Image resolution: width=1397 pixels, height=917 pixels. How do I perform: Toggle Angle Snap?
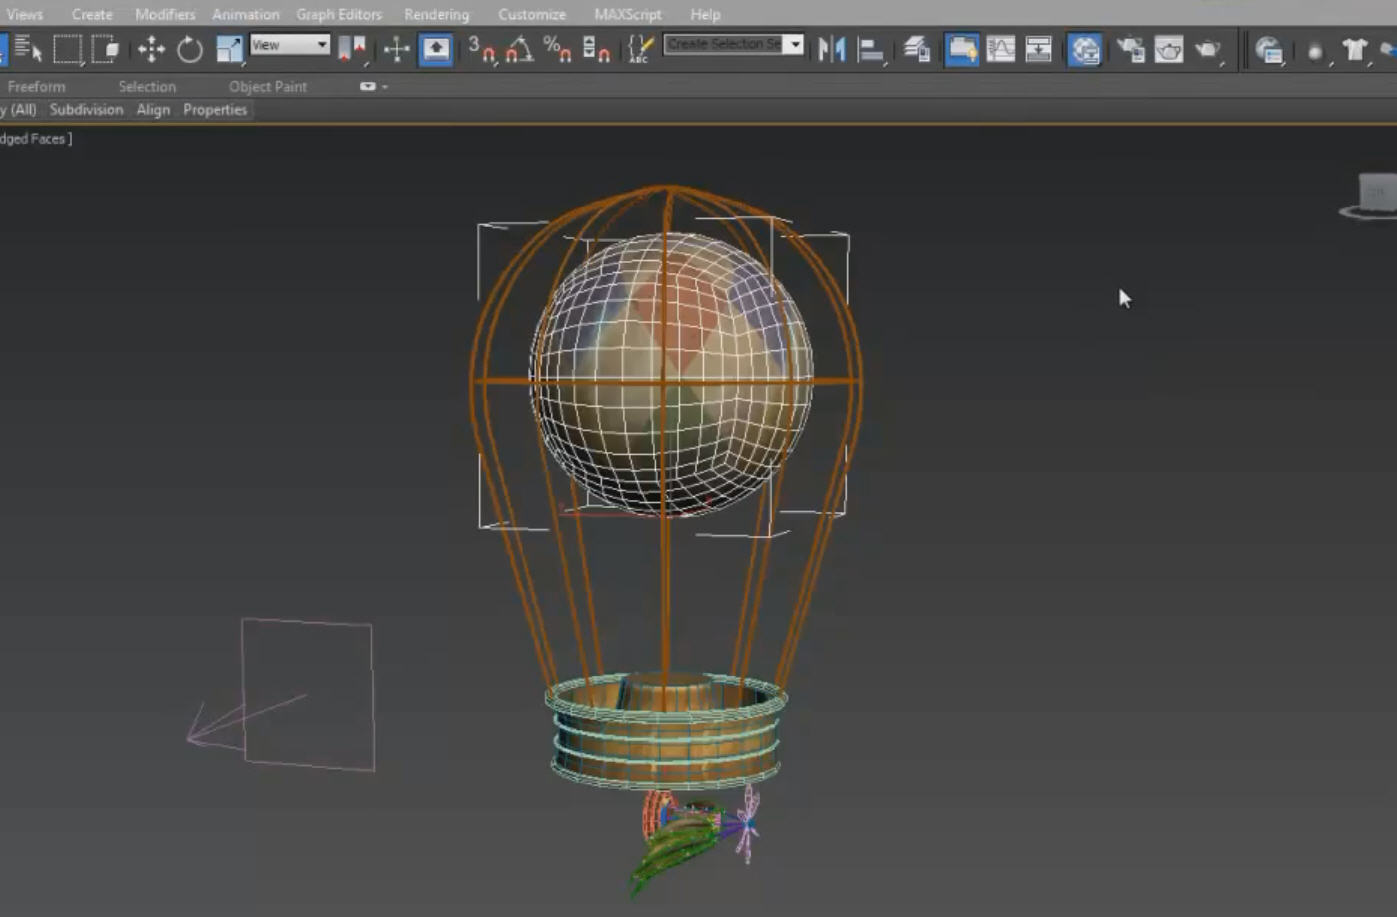[x=519, y=48]
